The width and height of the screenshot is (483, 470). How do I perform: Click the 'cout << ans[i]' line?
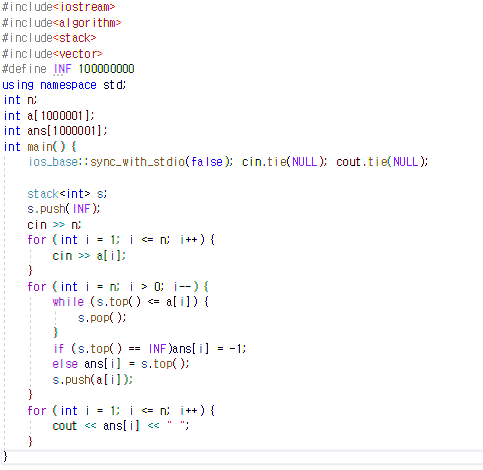coord(121,426)
